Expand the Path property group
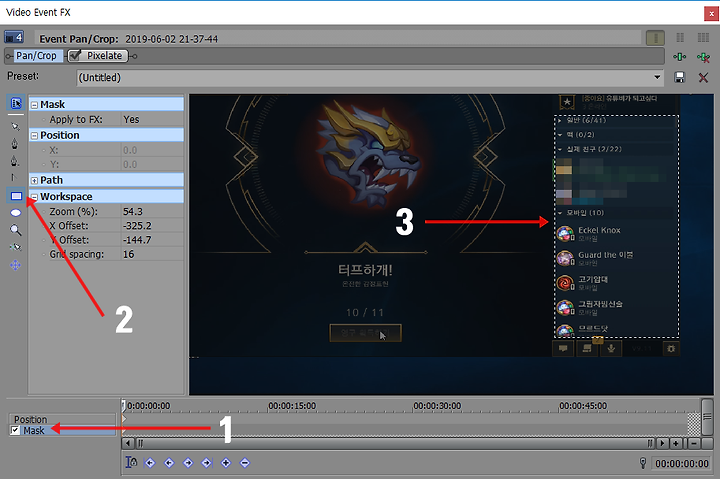 point(34,181)
